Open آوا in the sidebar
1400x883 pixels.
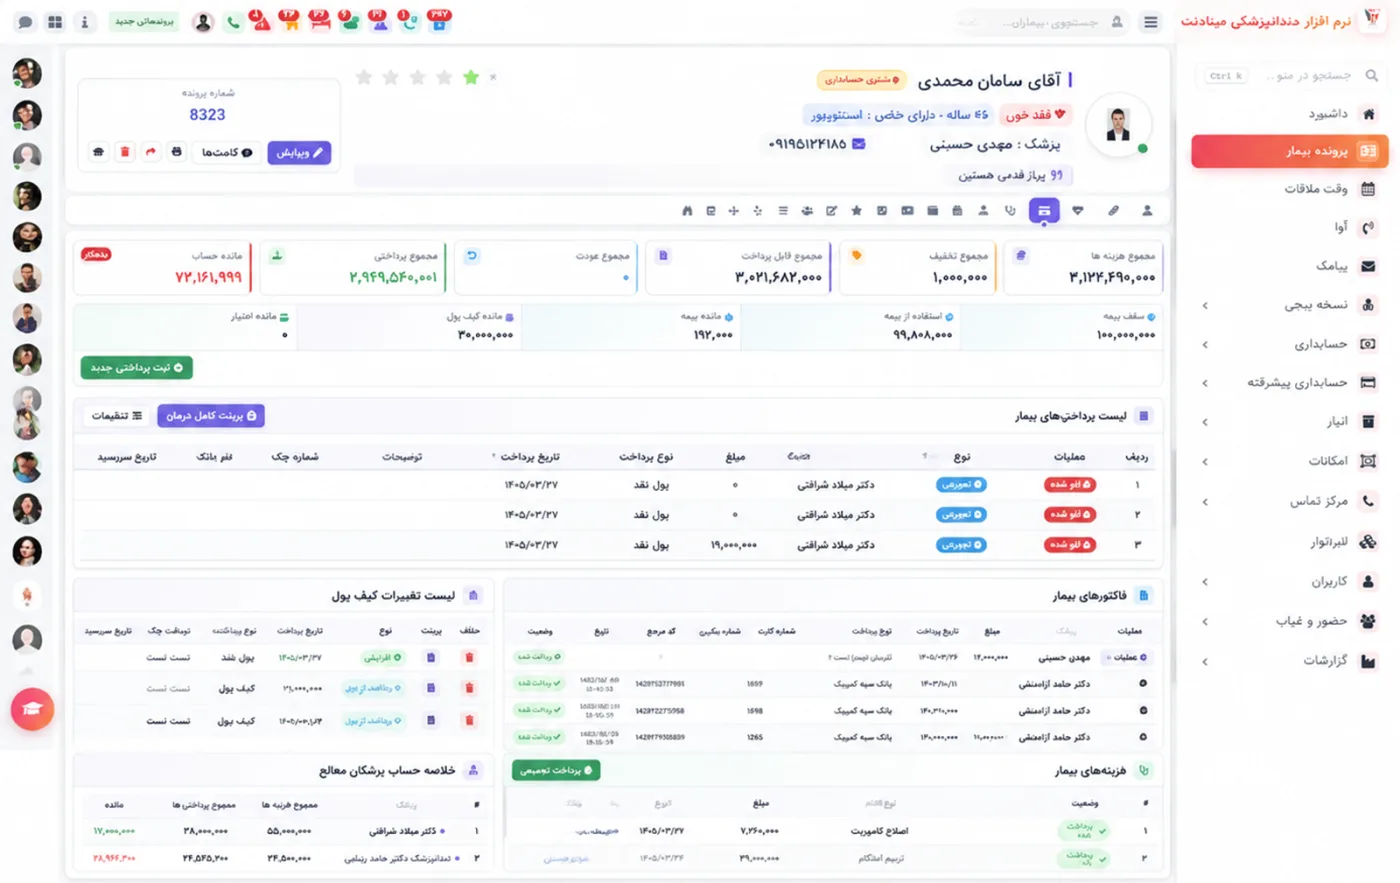pyautogui.click(x=1290, y=227)
